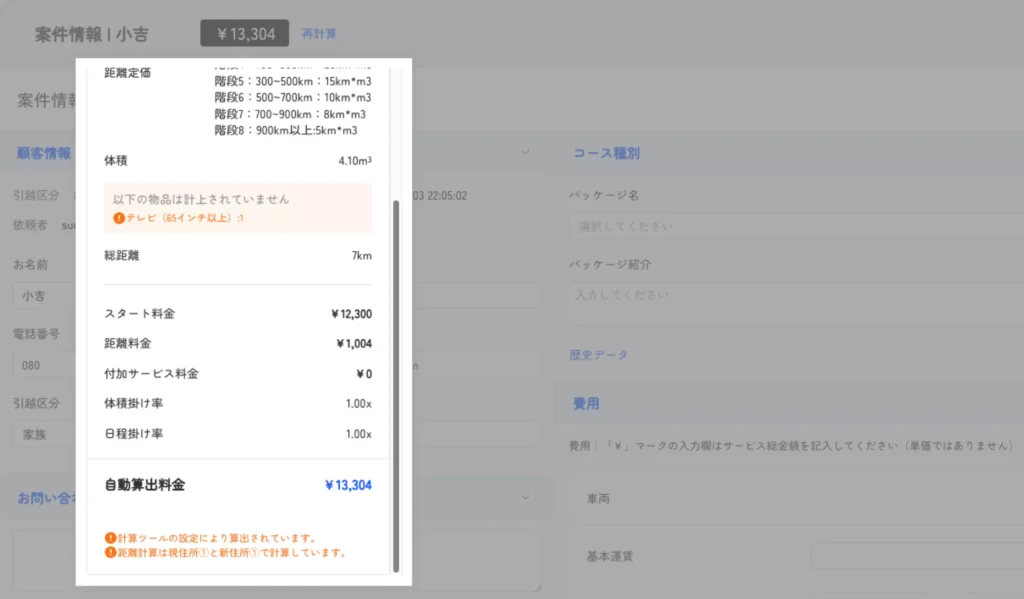Click the 階段5：300~500km pricing row
Screen dimensions: 1024x599
293,81
